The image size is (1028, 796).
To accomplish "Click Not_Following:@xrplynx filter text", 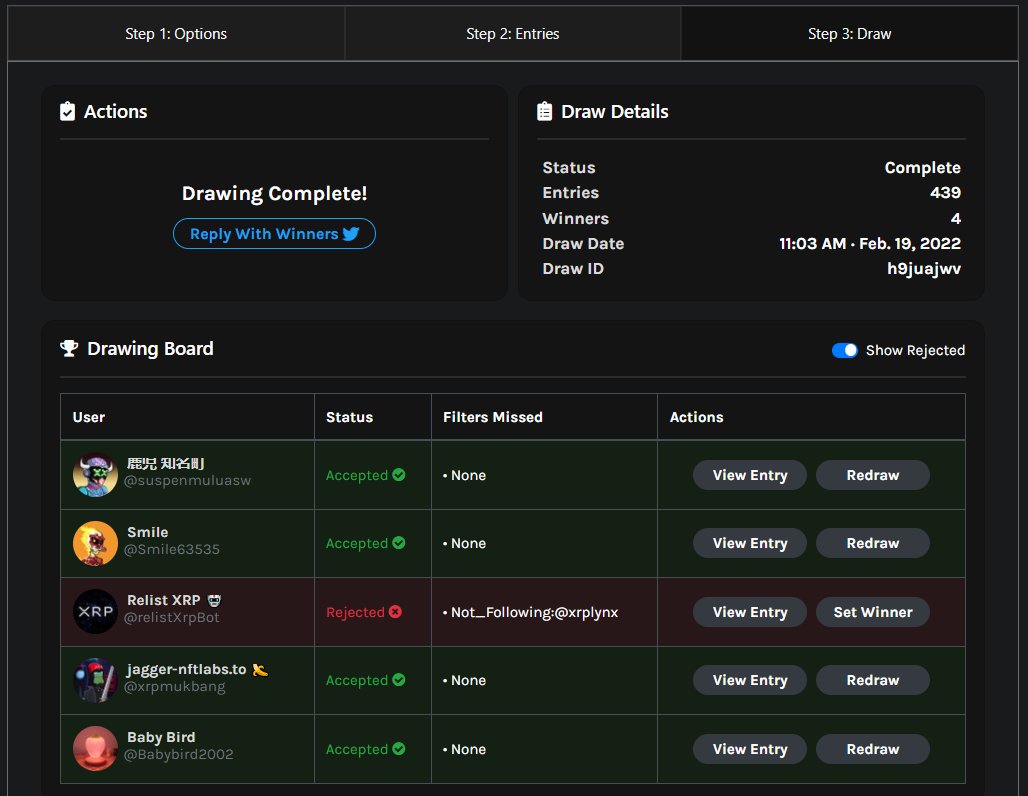I will point(534,612).
